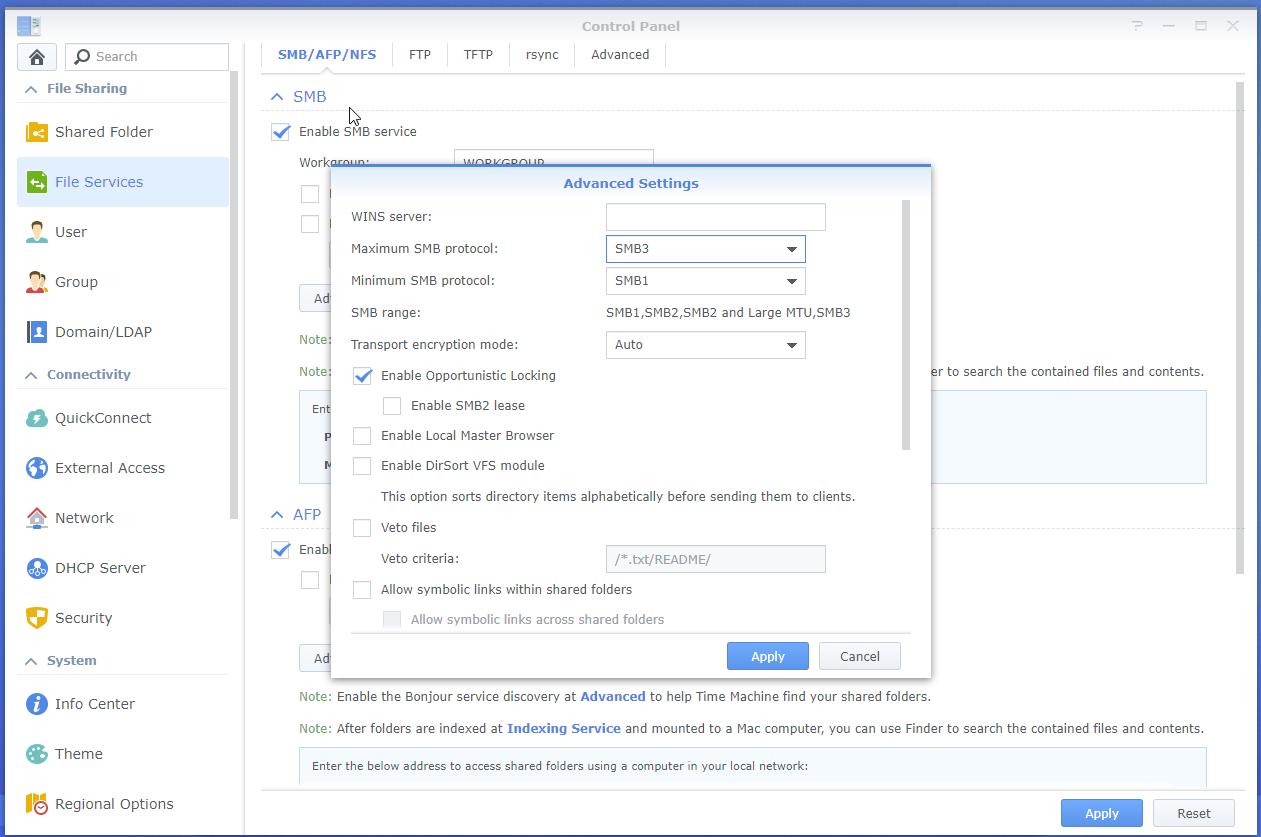Tick the Veto files checkbox
The width and height of the screenshot is (1261, 837).
point(362,528)
